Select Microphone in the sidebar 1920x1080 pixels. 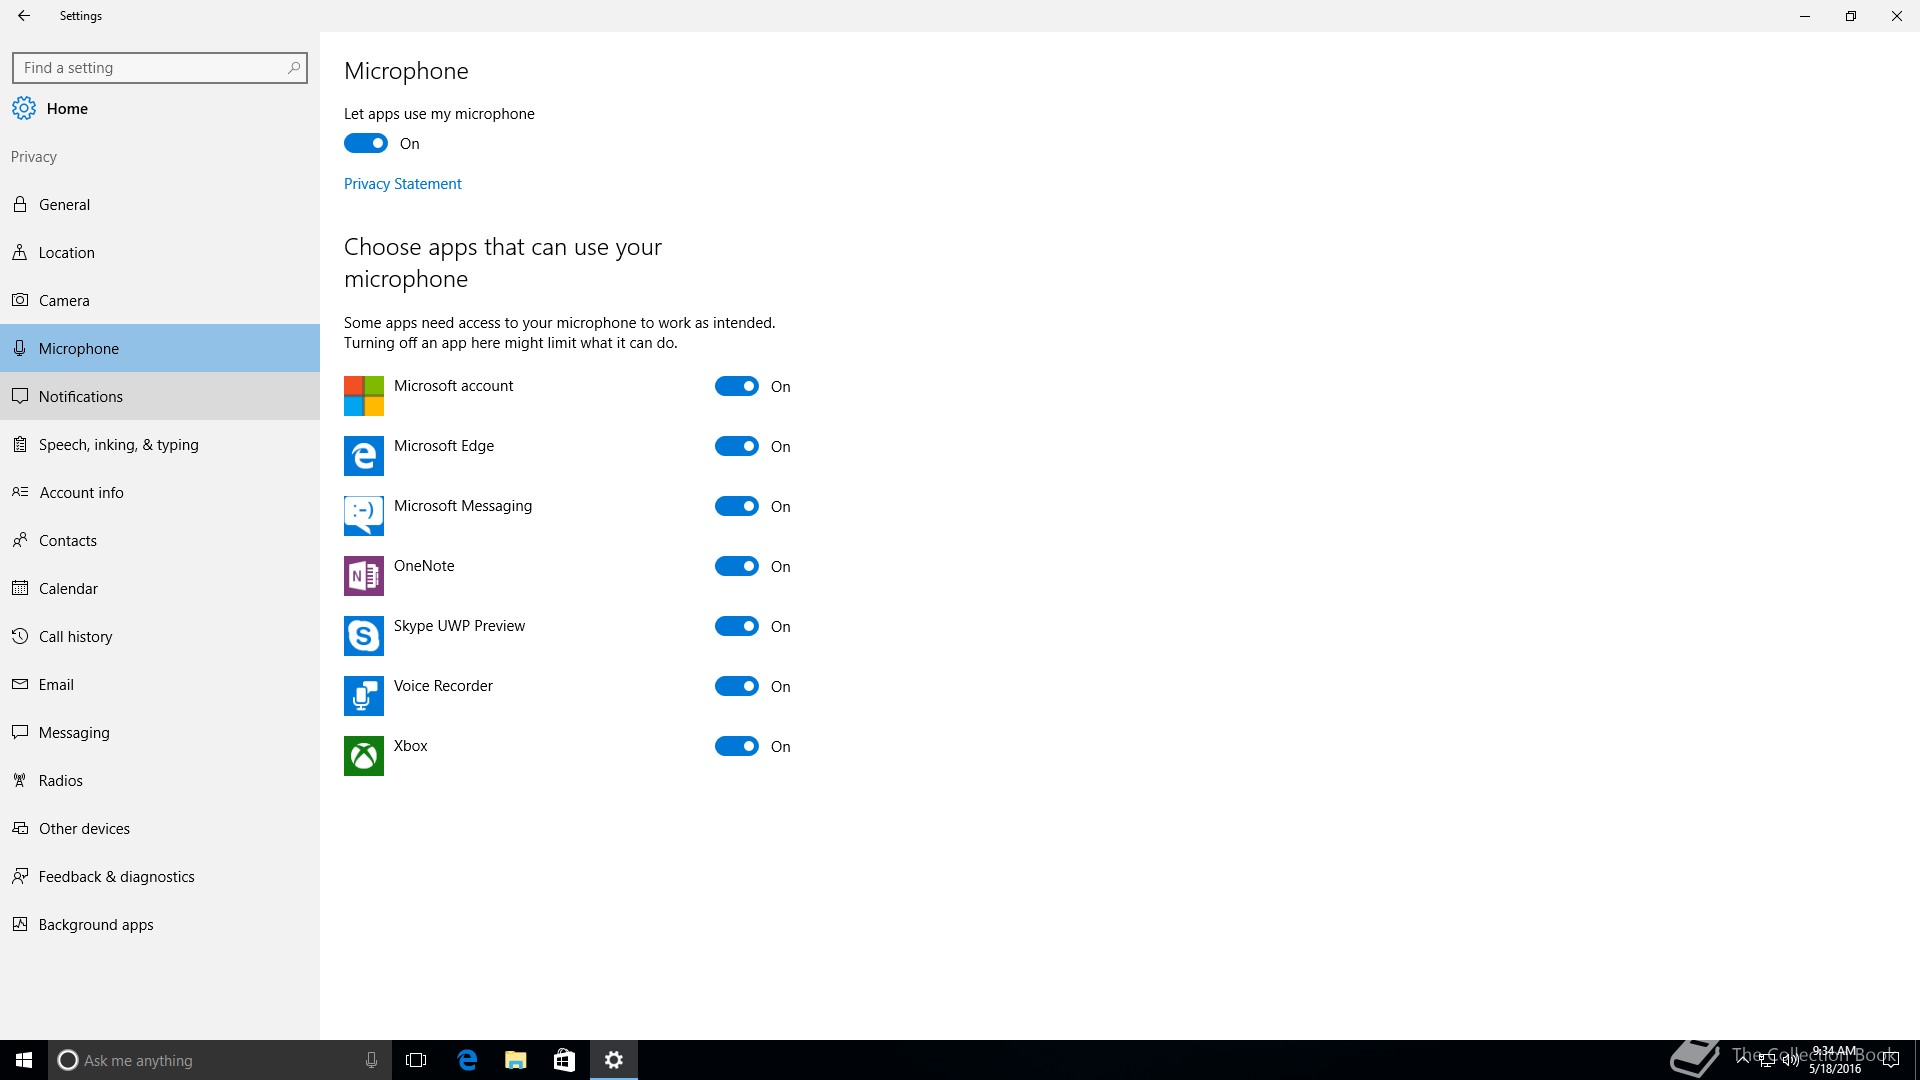pos(160,348)
